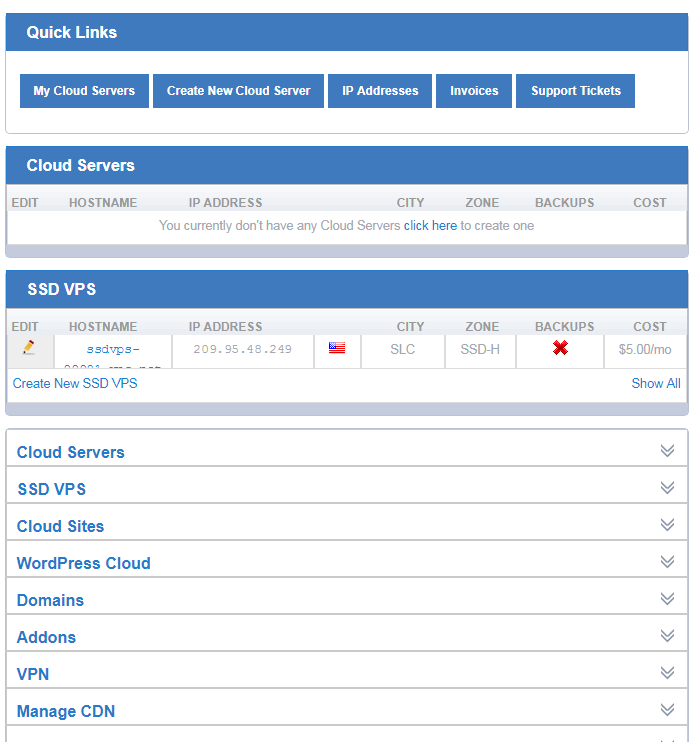
Task: Open the VPN accordion title
Action: [x=33, y=674]
